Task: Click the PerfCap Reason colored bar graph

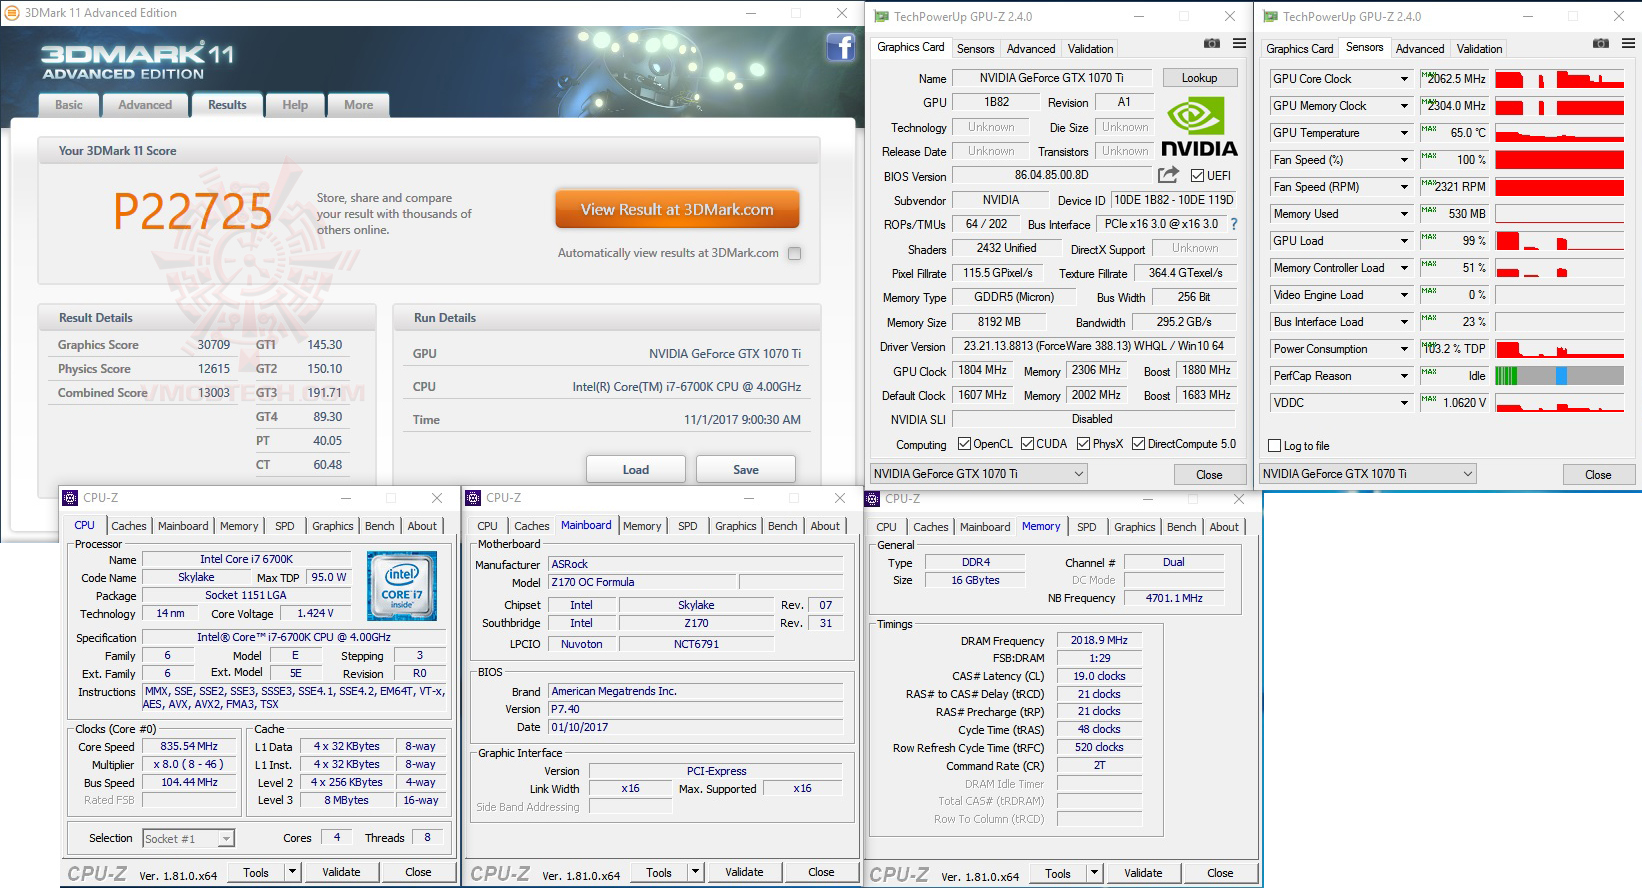Action: pyautogui.click(x=1559, y=376)
